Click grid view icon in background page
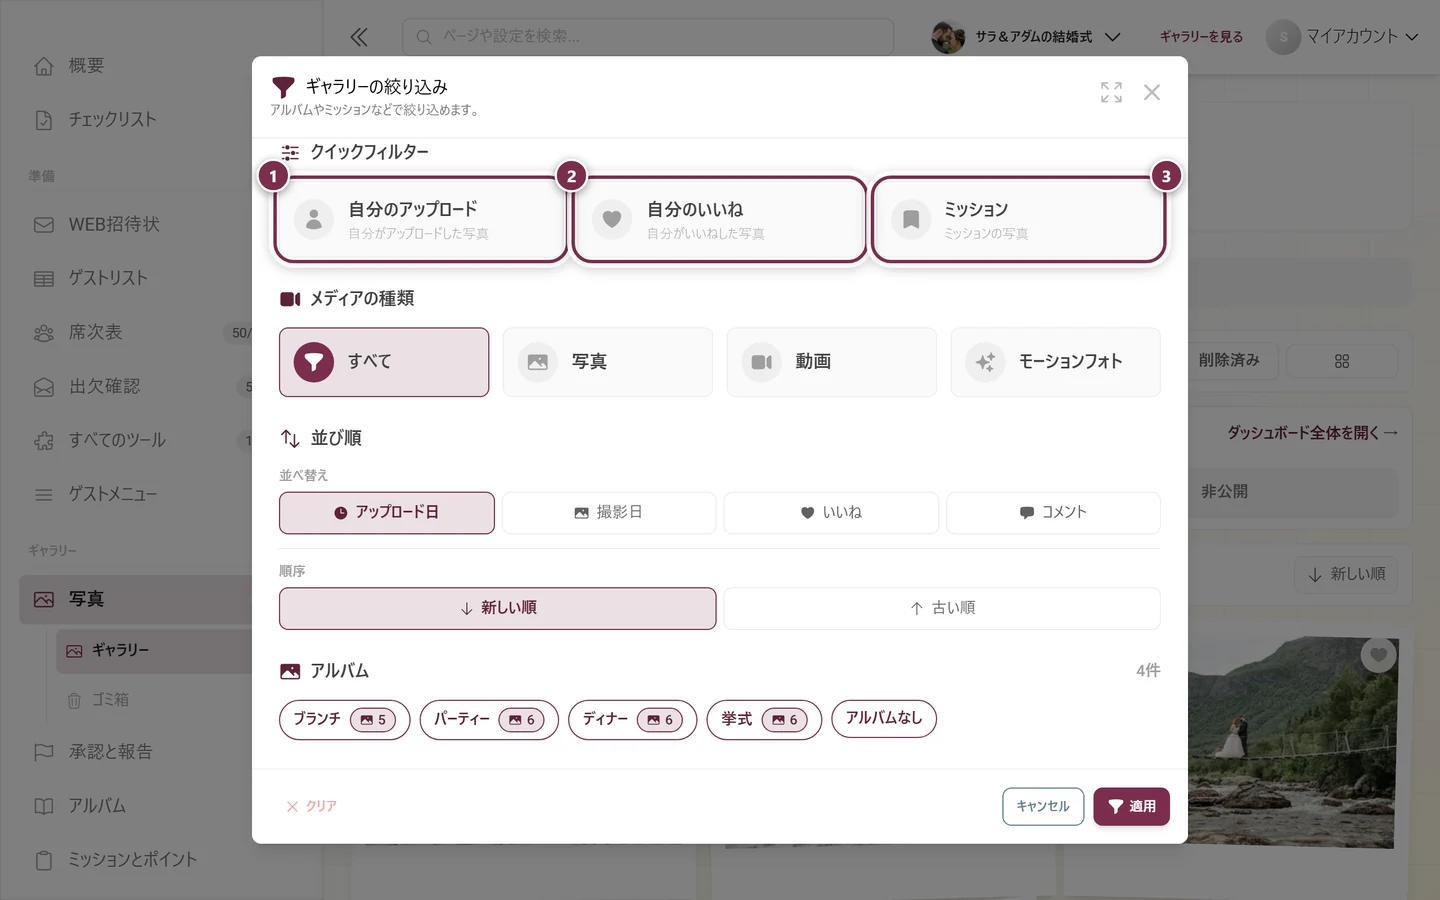 [1342, 361]
